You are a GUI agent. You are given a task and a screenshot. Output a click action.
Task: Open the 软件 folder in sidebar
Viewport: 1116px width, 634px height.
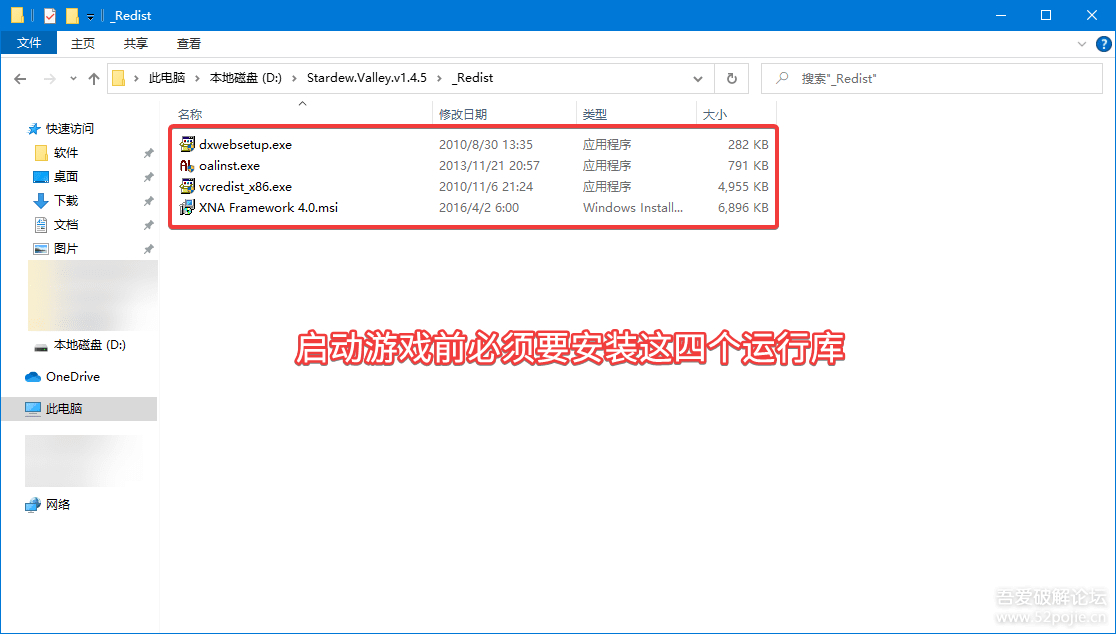click(x=65, y=153)
